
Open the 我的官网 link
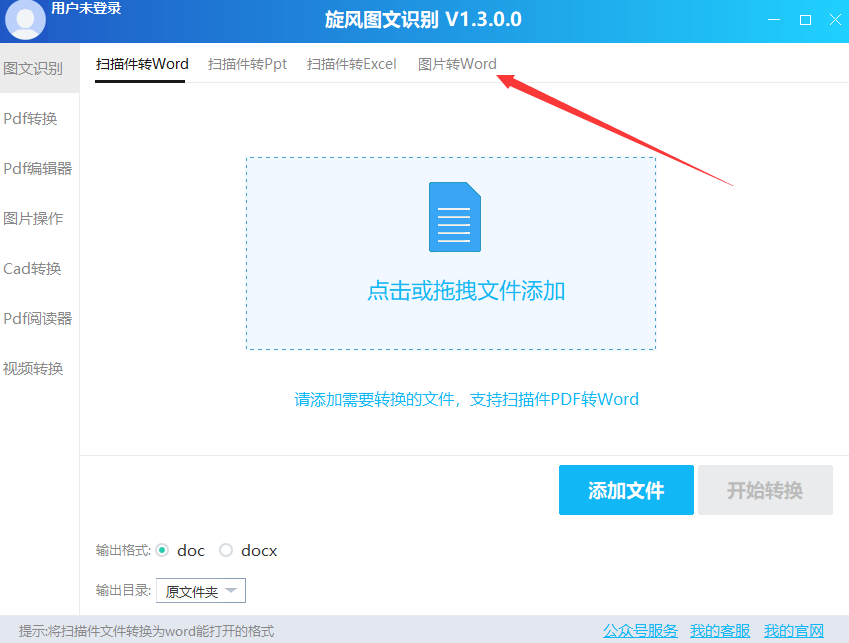point(794,631)
